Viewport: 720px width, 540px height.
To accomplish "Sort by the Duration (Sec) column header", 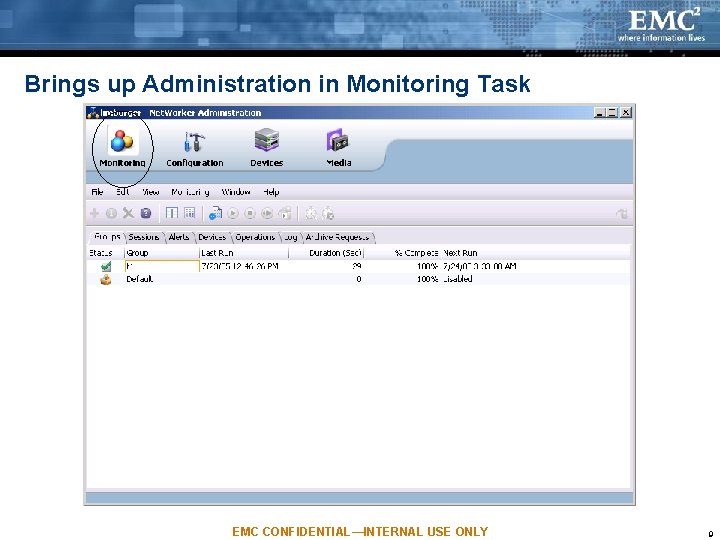I will pyautogui.click(x=326, y=253).
